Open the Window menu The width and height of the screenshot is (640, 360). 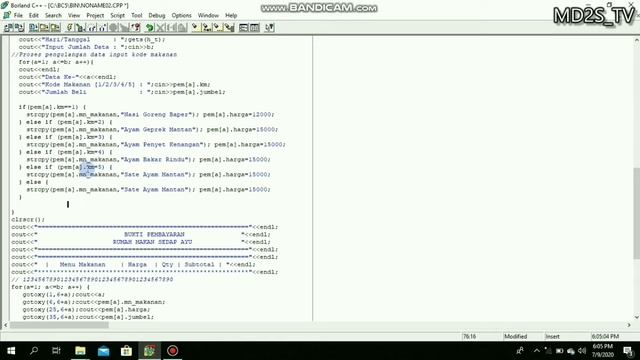(208, 16)
